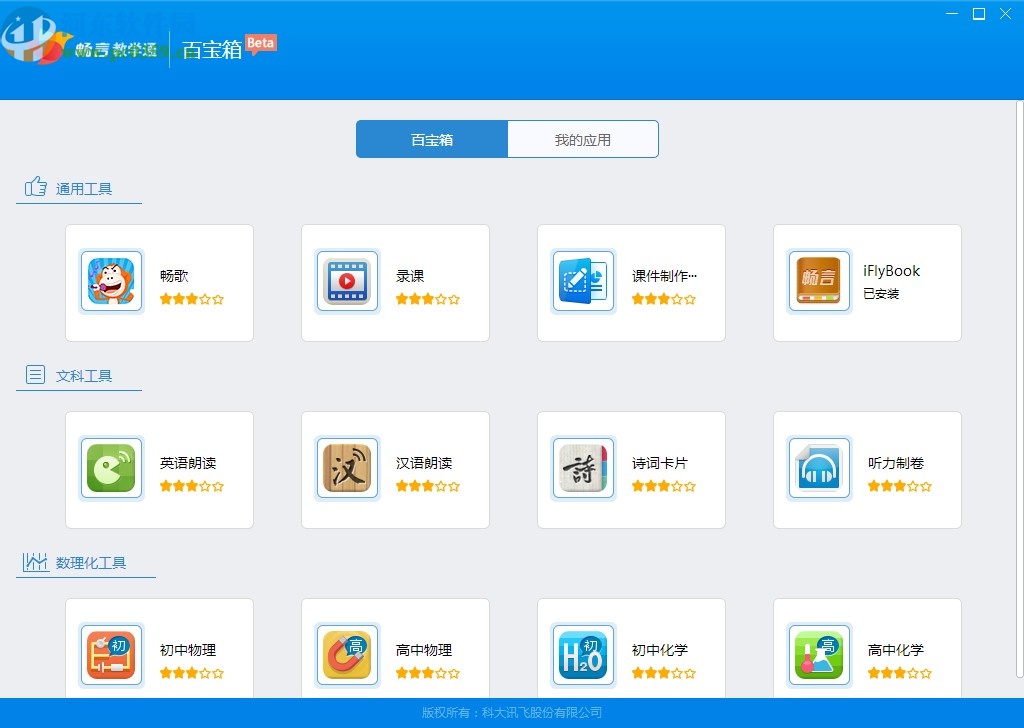Open the 英语朗读 green icon
Viewport: 1024px width, 728px height.
pyautogui.click(x=111, y=468)
